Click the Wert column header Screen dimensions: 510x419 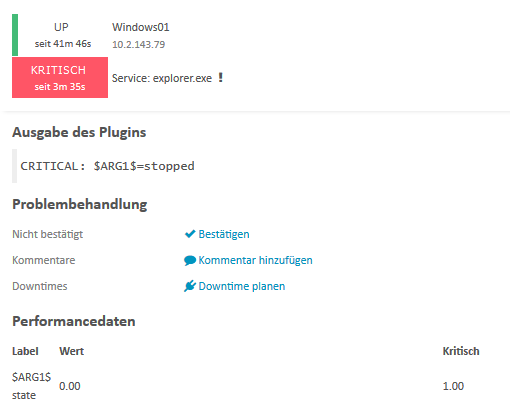point(72,351)
